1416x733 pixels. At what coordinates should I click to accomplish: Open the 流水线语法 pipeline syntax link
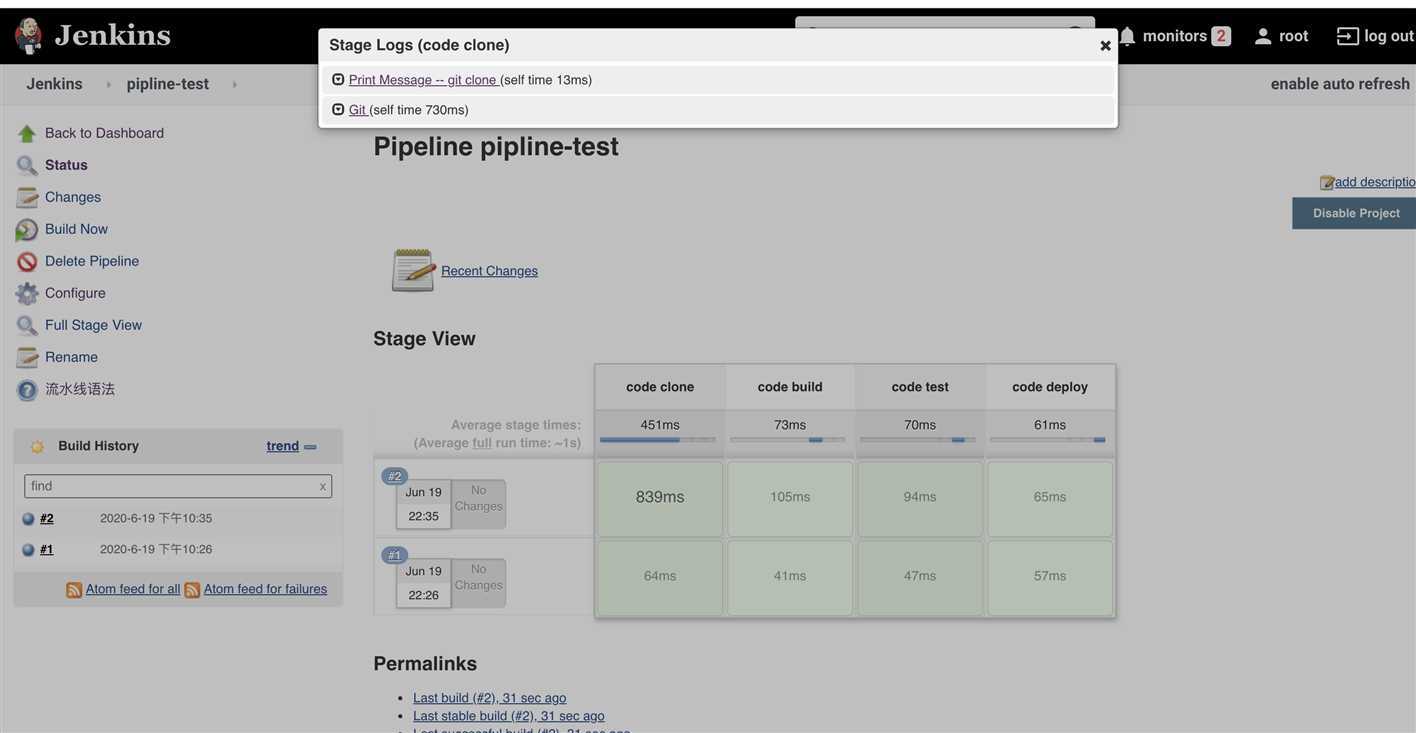pyautogui.click(x=80, y=389)
